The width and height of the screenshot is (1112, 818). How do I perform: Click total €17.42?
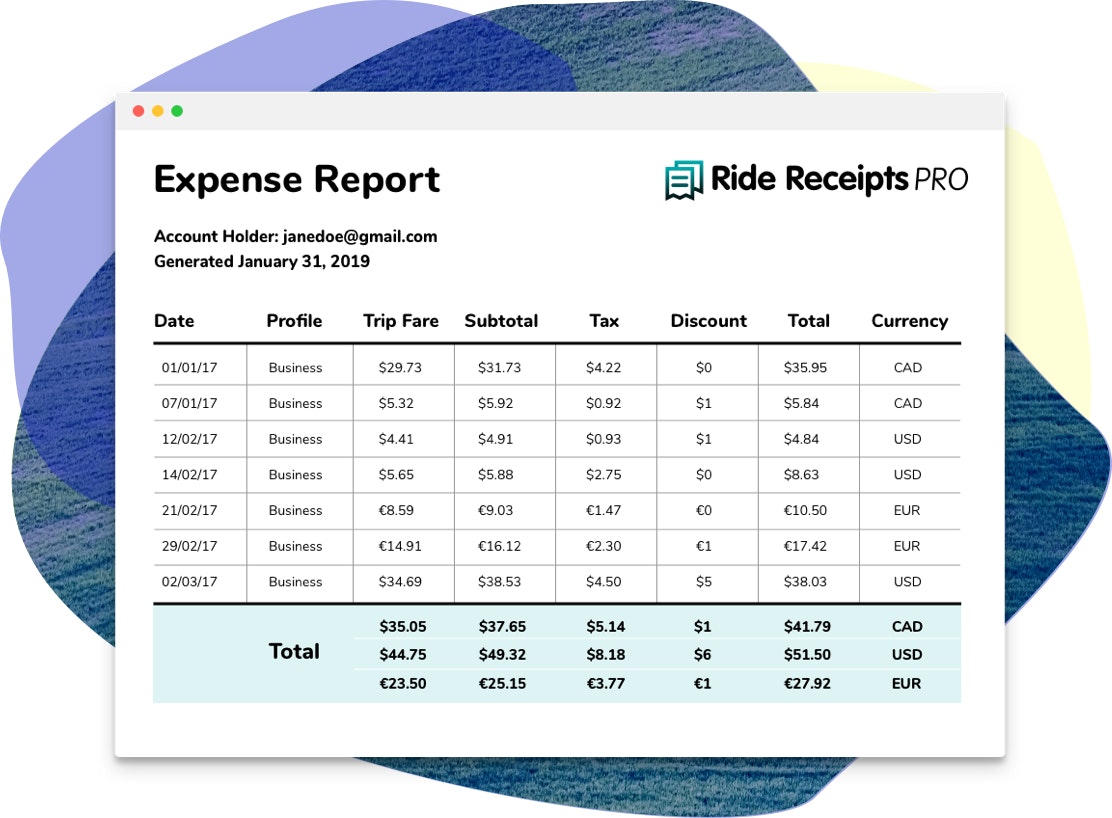(x=805, y=546)
